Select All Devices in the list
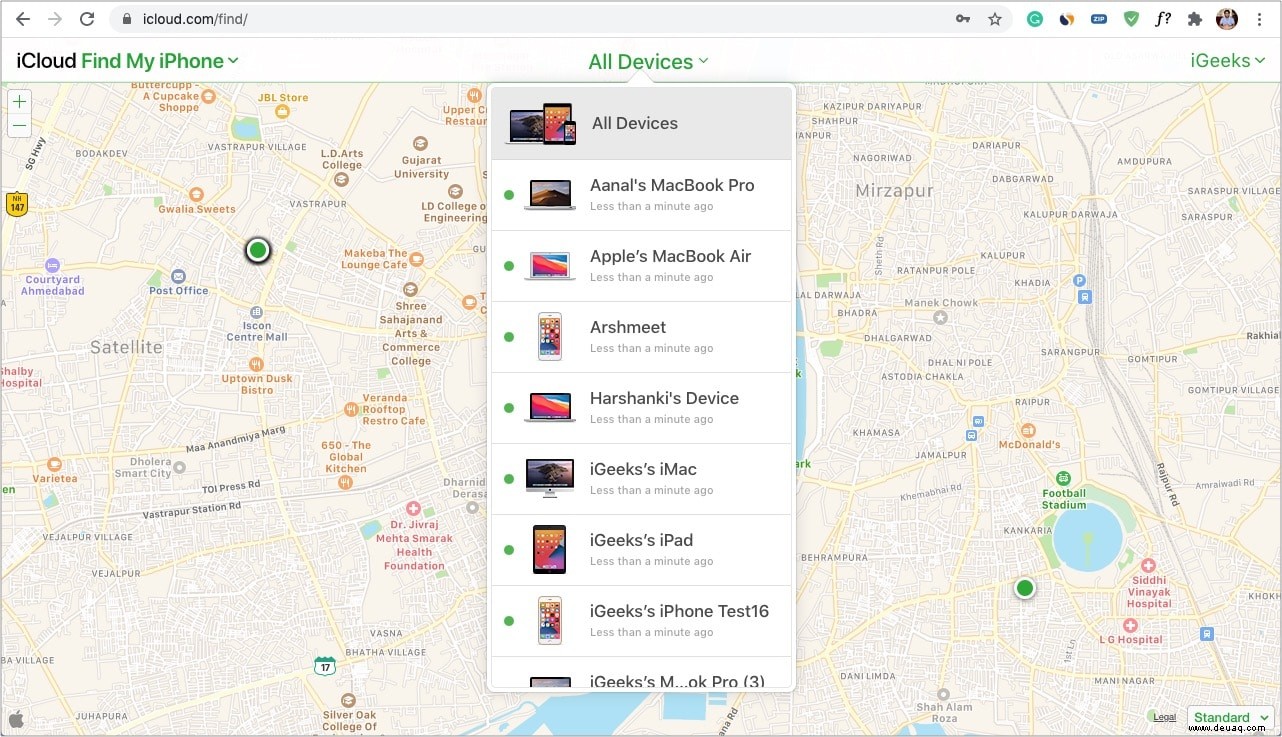This screenshot has width=1282, height=737. 641,123
